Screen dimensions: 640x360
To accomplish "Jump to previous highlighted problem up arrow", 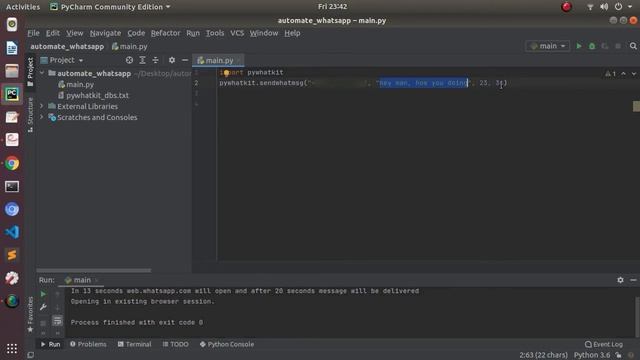I will pos(623,73).
